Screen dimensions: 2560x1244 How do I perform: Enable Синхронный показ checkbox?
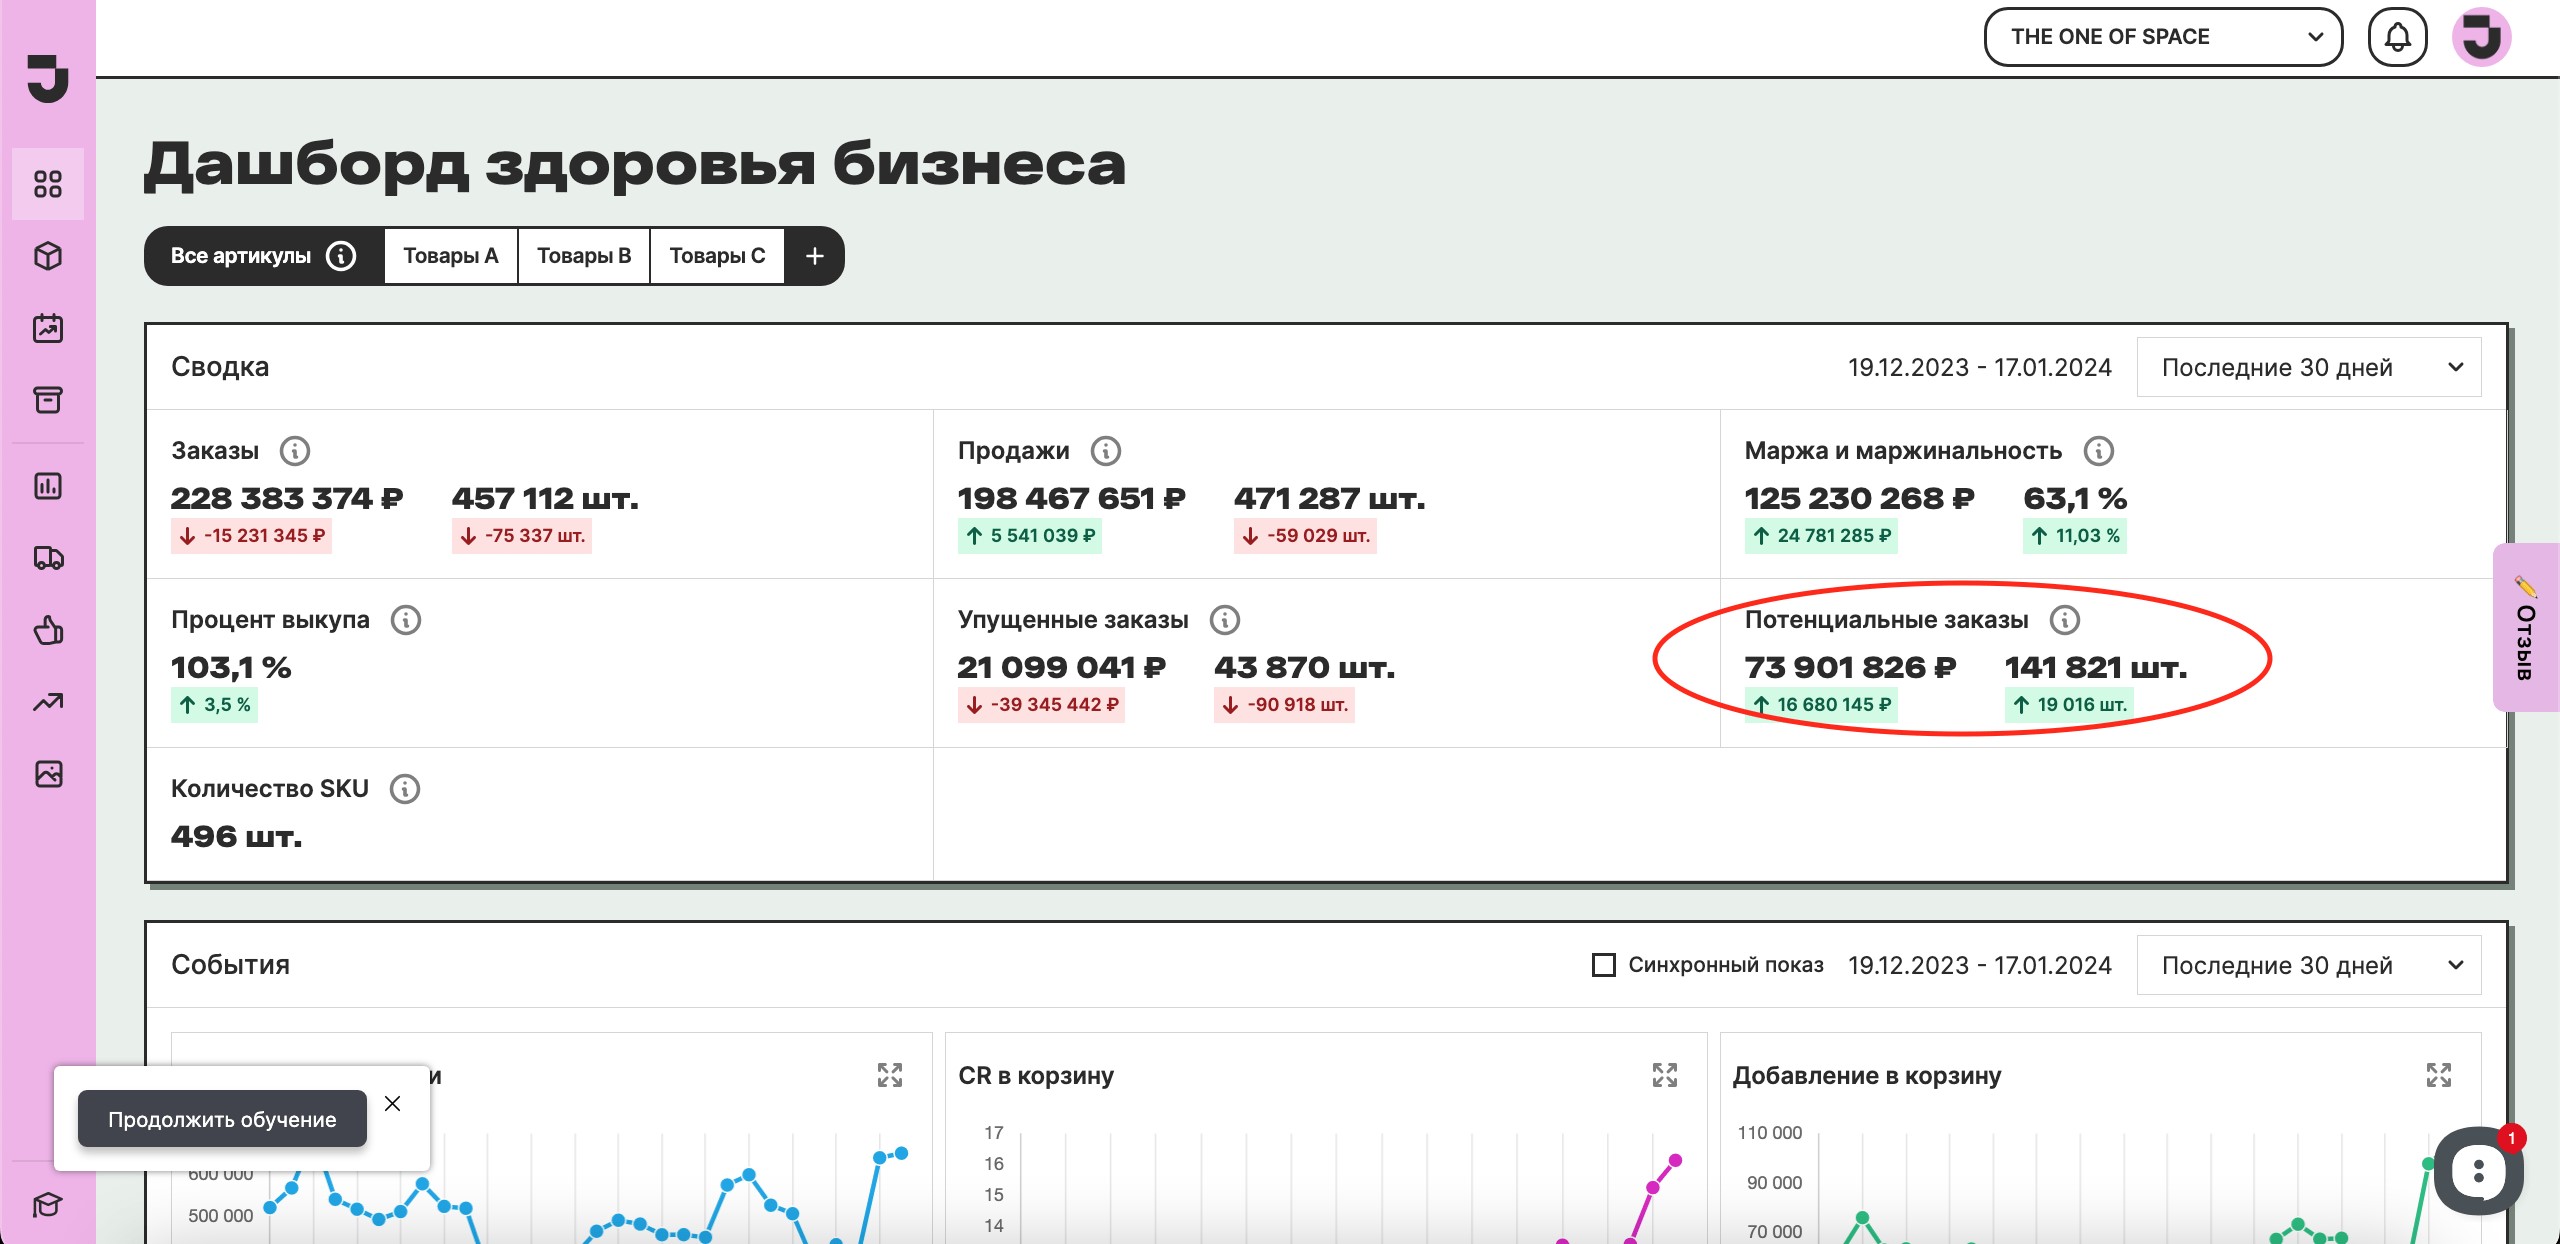point(1604,965)
